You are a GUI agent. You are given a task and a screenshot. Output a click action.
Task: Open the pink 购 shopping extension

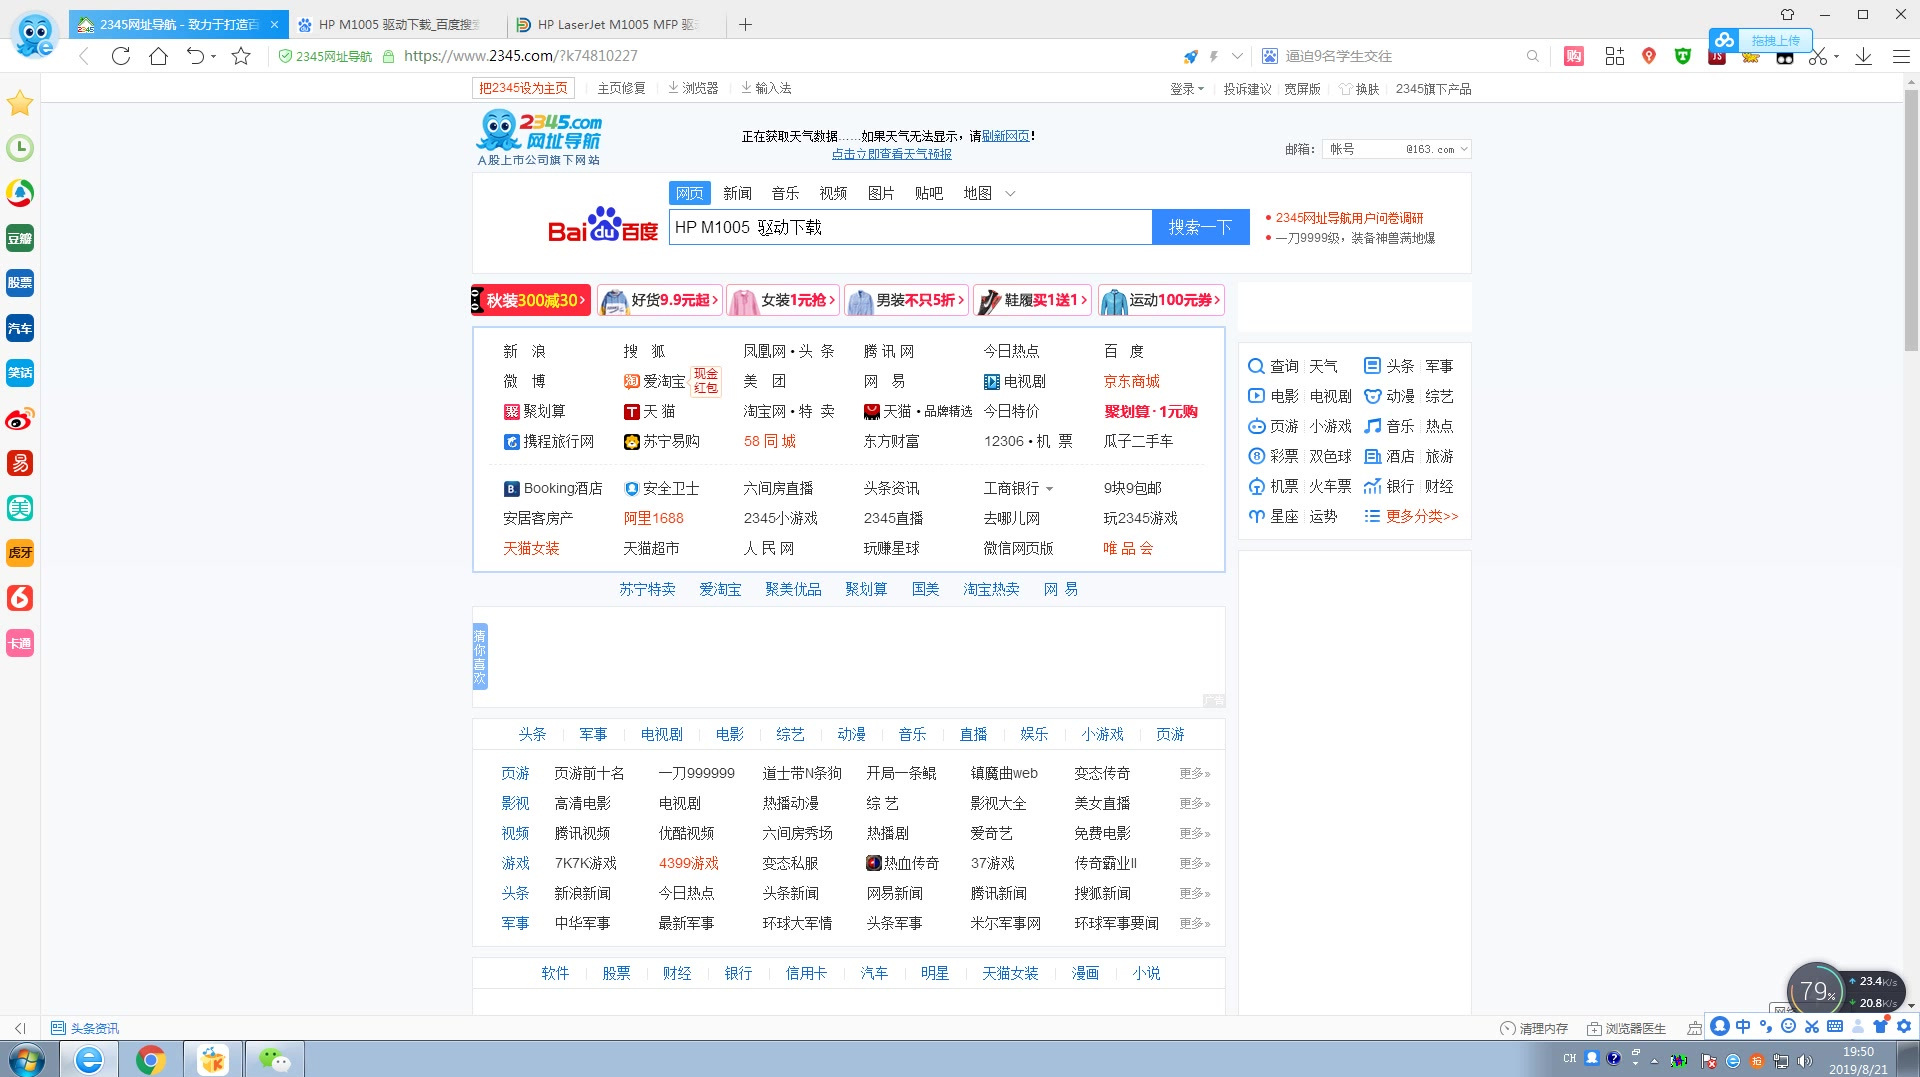coord(1574,56)
